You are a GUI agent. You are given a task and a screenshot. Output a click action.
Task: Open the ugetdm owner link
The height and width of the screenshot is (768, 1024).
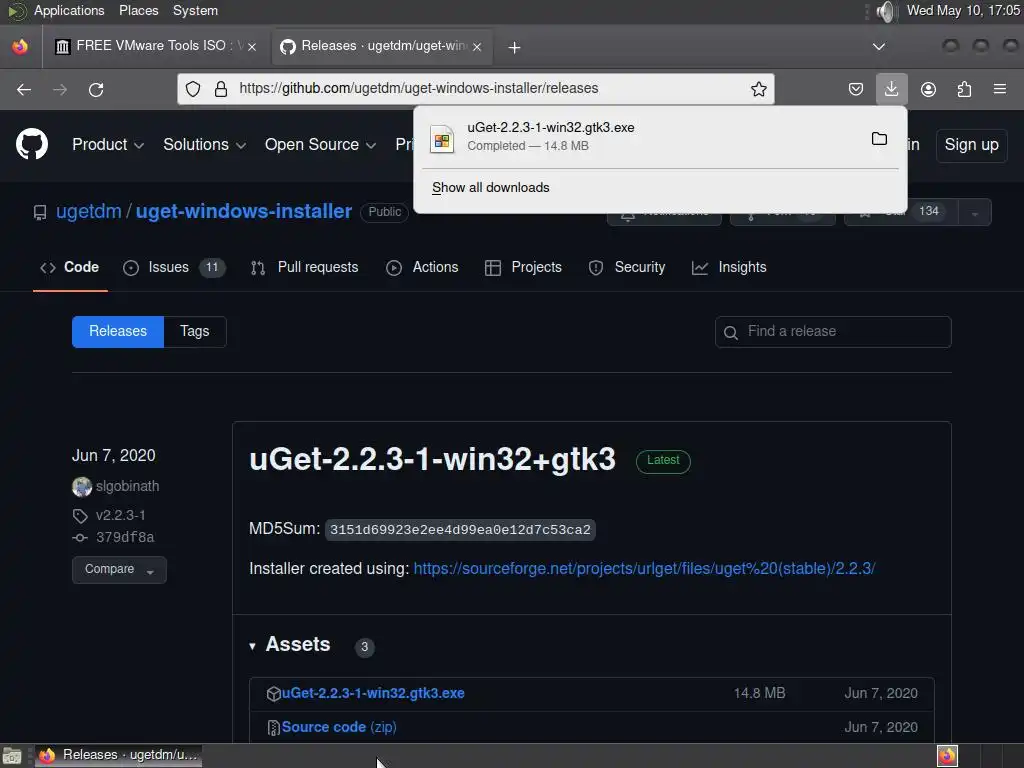tap(89, 212)
